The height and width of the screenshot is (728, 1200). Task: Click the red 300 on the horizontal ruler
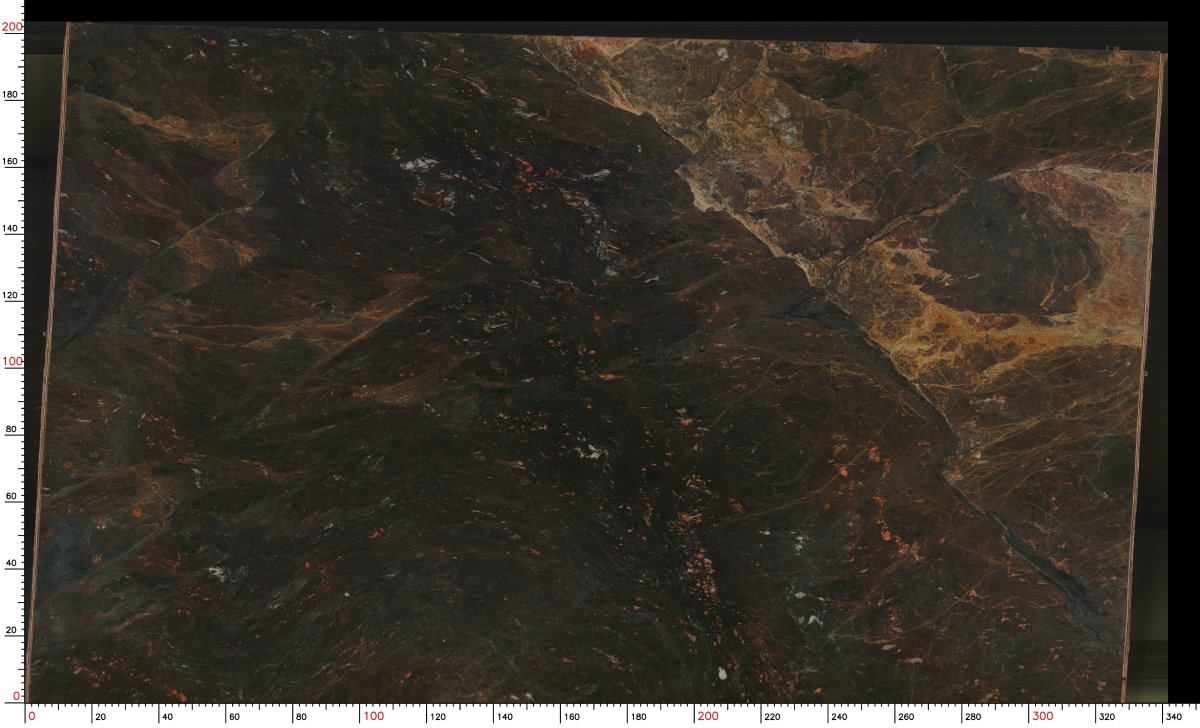click(1043, 716)
